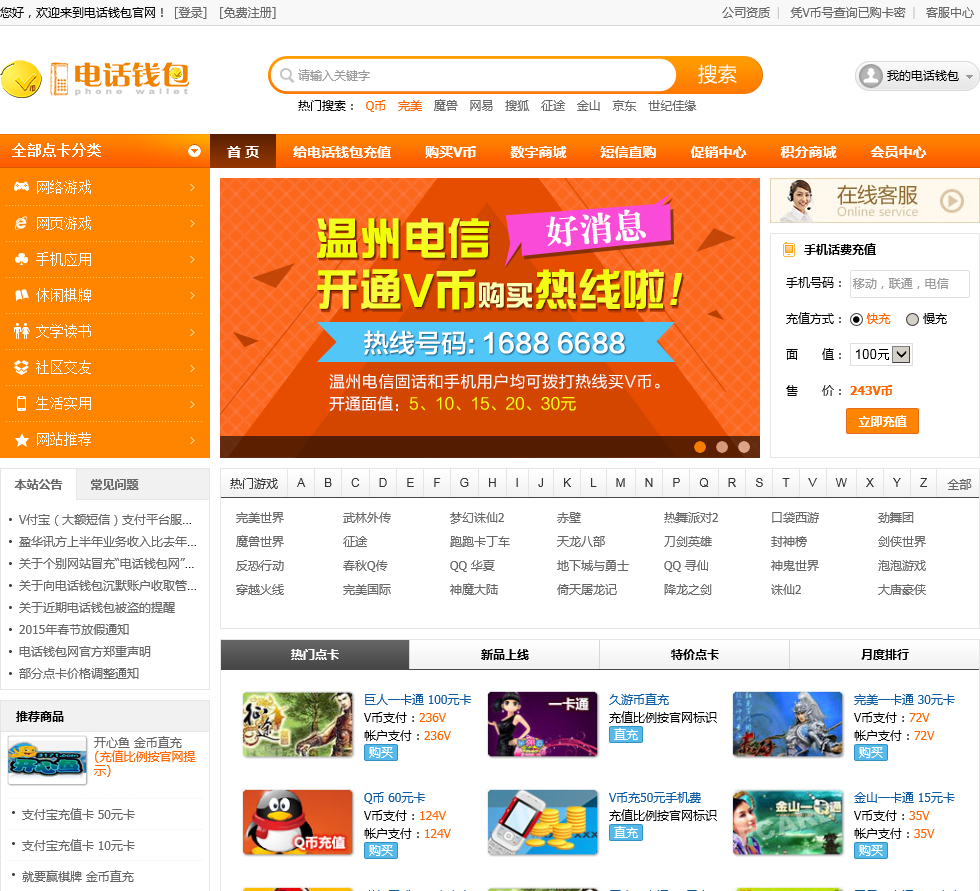The height and width of the screenshot is (891, 980).
Task: Focus the 手机号码 input field
Action: tap(909, 284)
